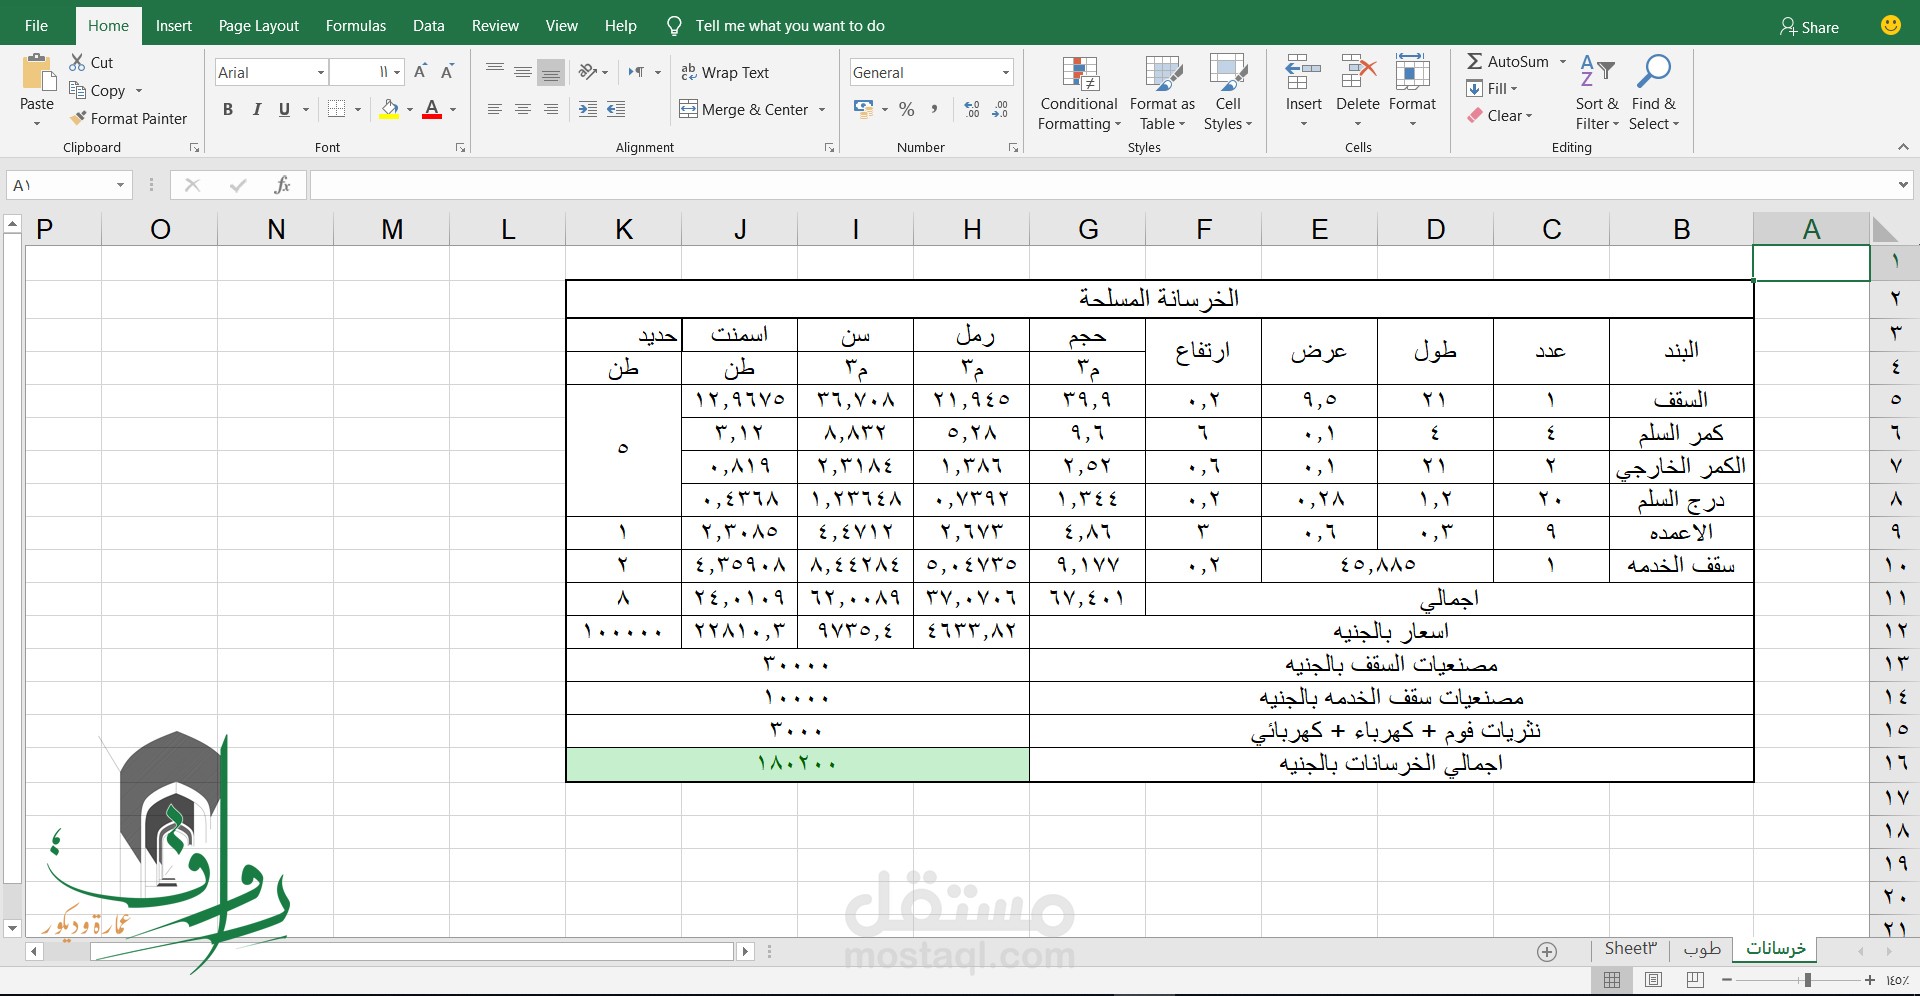Open the Format cells menu icon

(1412, 73)
